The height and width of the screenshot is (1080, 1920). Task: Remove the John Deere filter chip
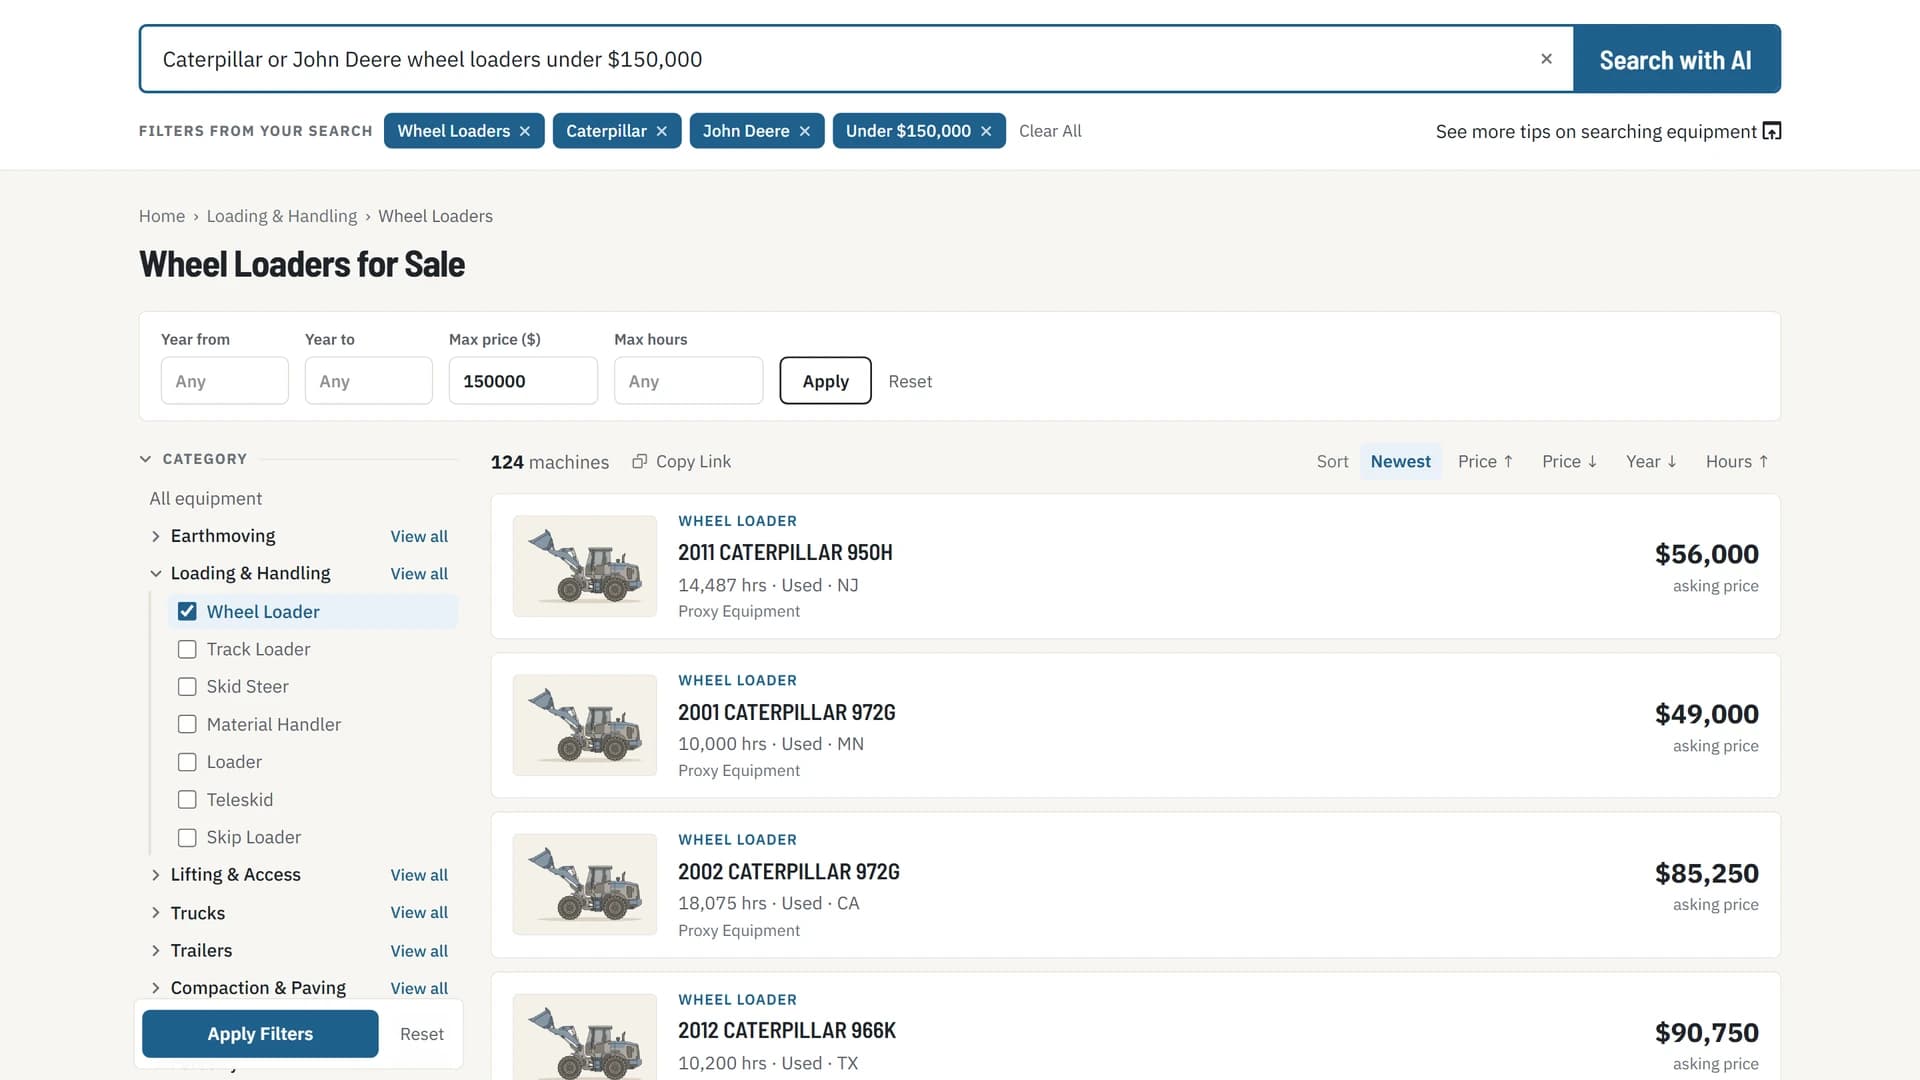click(x=805, y=131)
